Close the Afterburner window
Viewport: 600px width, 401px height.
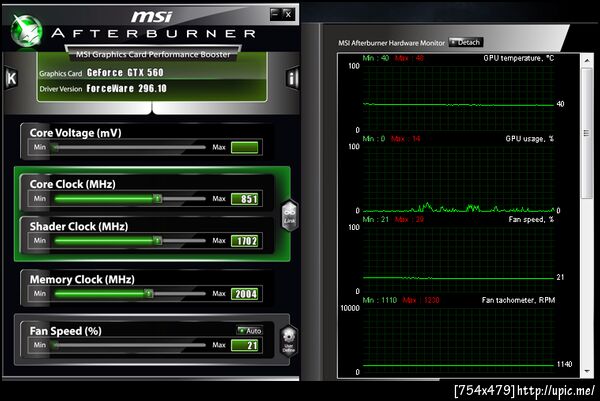tap(289, 14)
